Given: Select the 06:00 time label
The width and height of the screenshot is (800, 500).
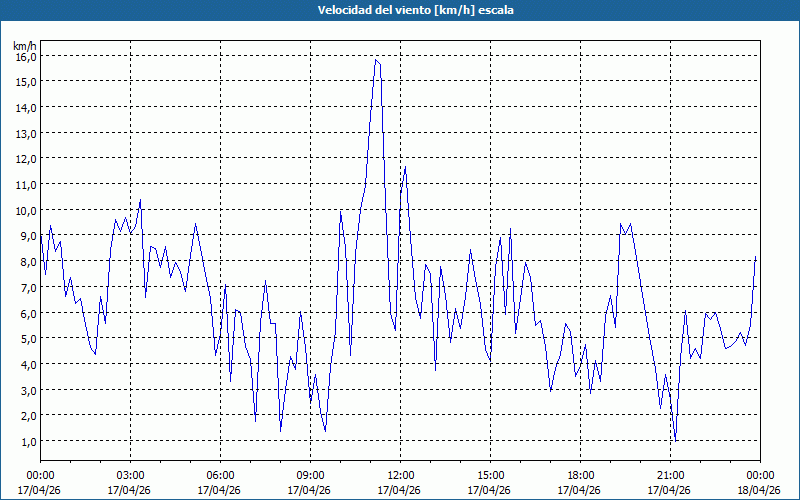Looking at the screenshot, I should 220,475.
